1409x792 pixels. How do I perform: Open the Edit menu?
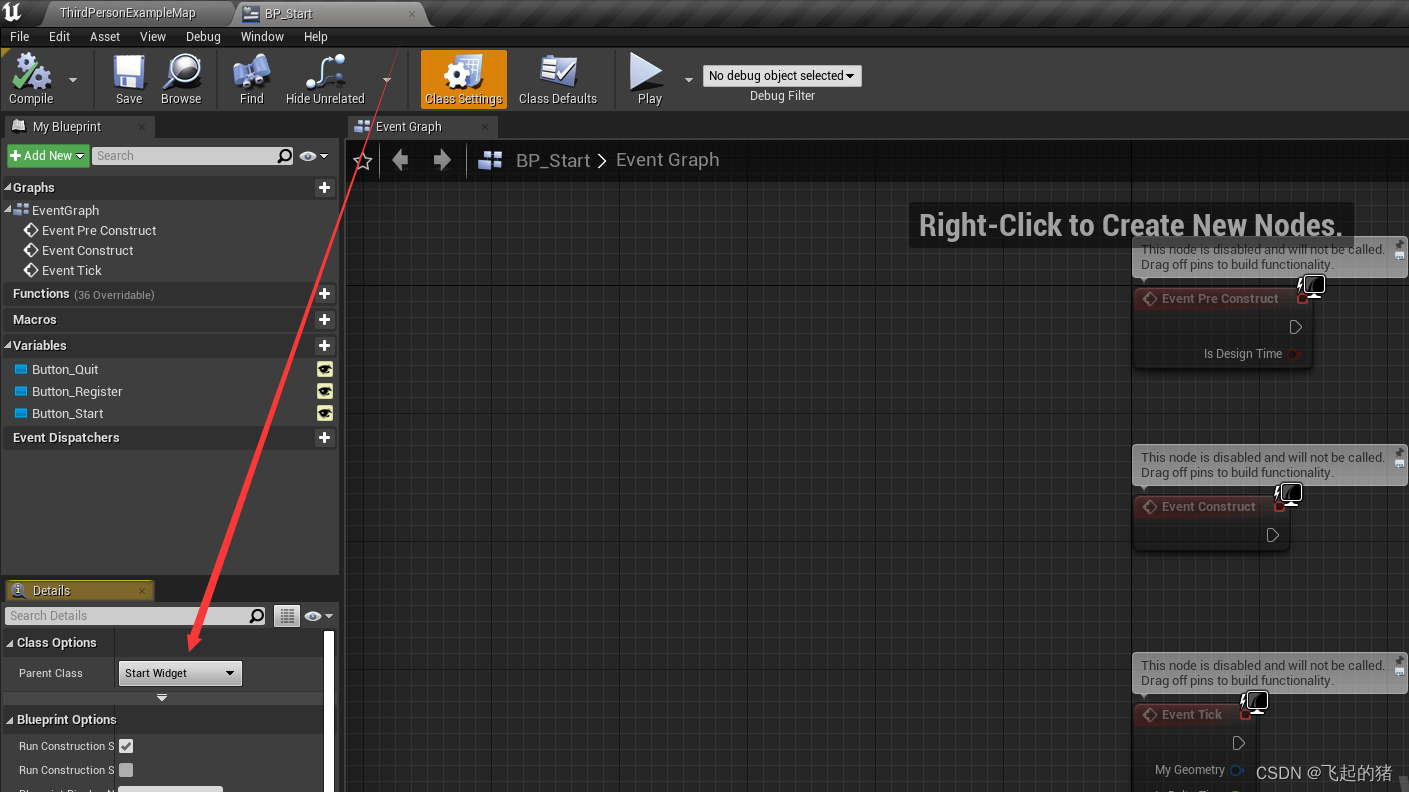point(59,36)
